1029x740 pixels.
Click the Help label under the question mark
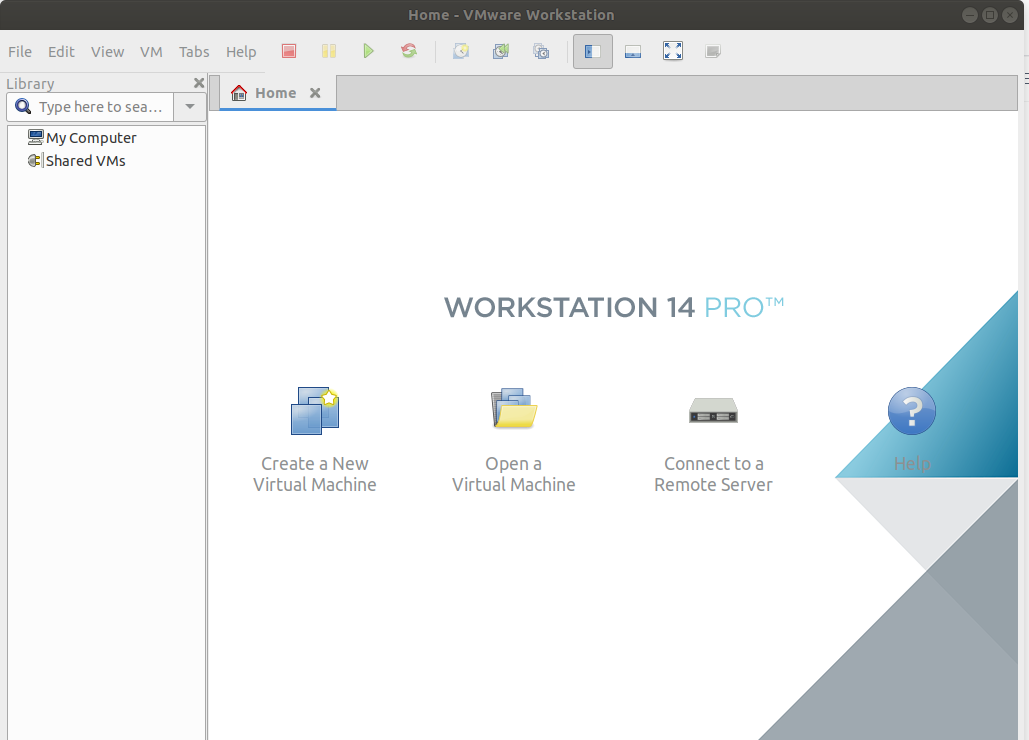(912, 464)
